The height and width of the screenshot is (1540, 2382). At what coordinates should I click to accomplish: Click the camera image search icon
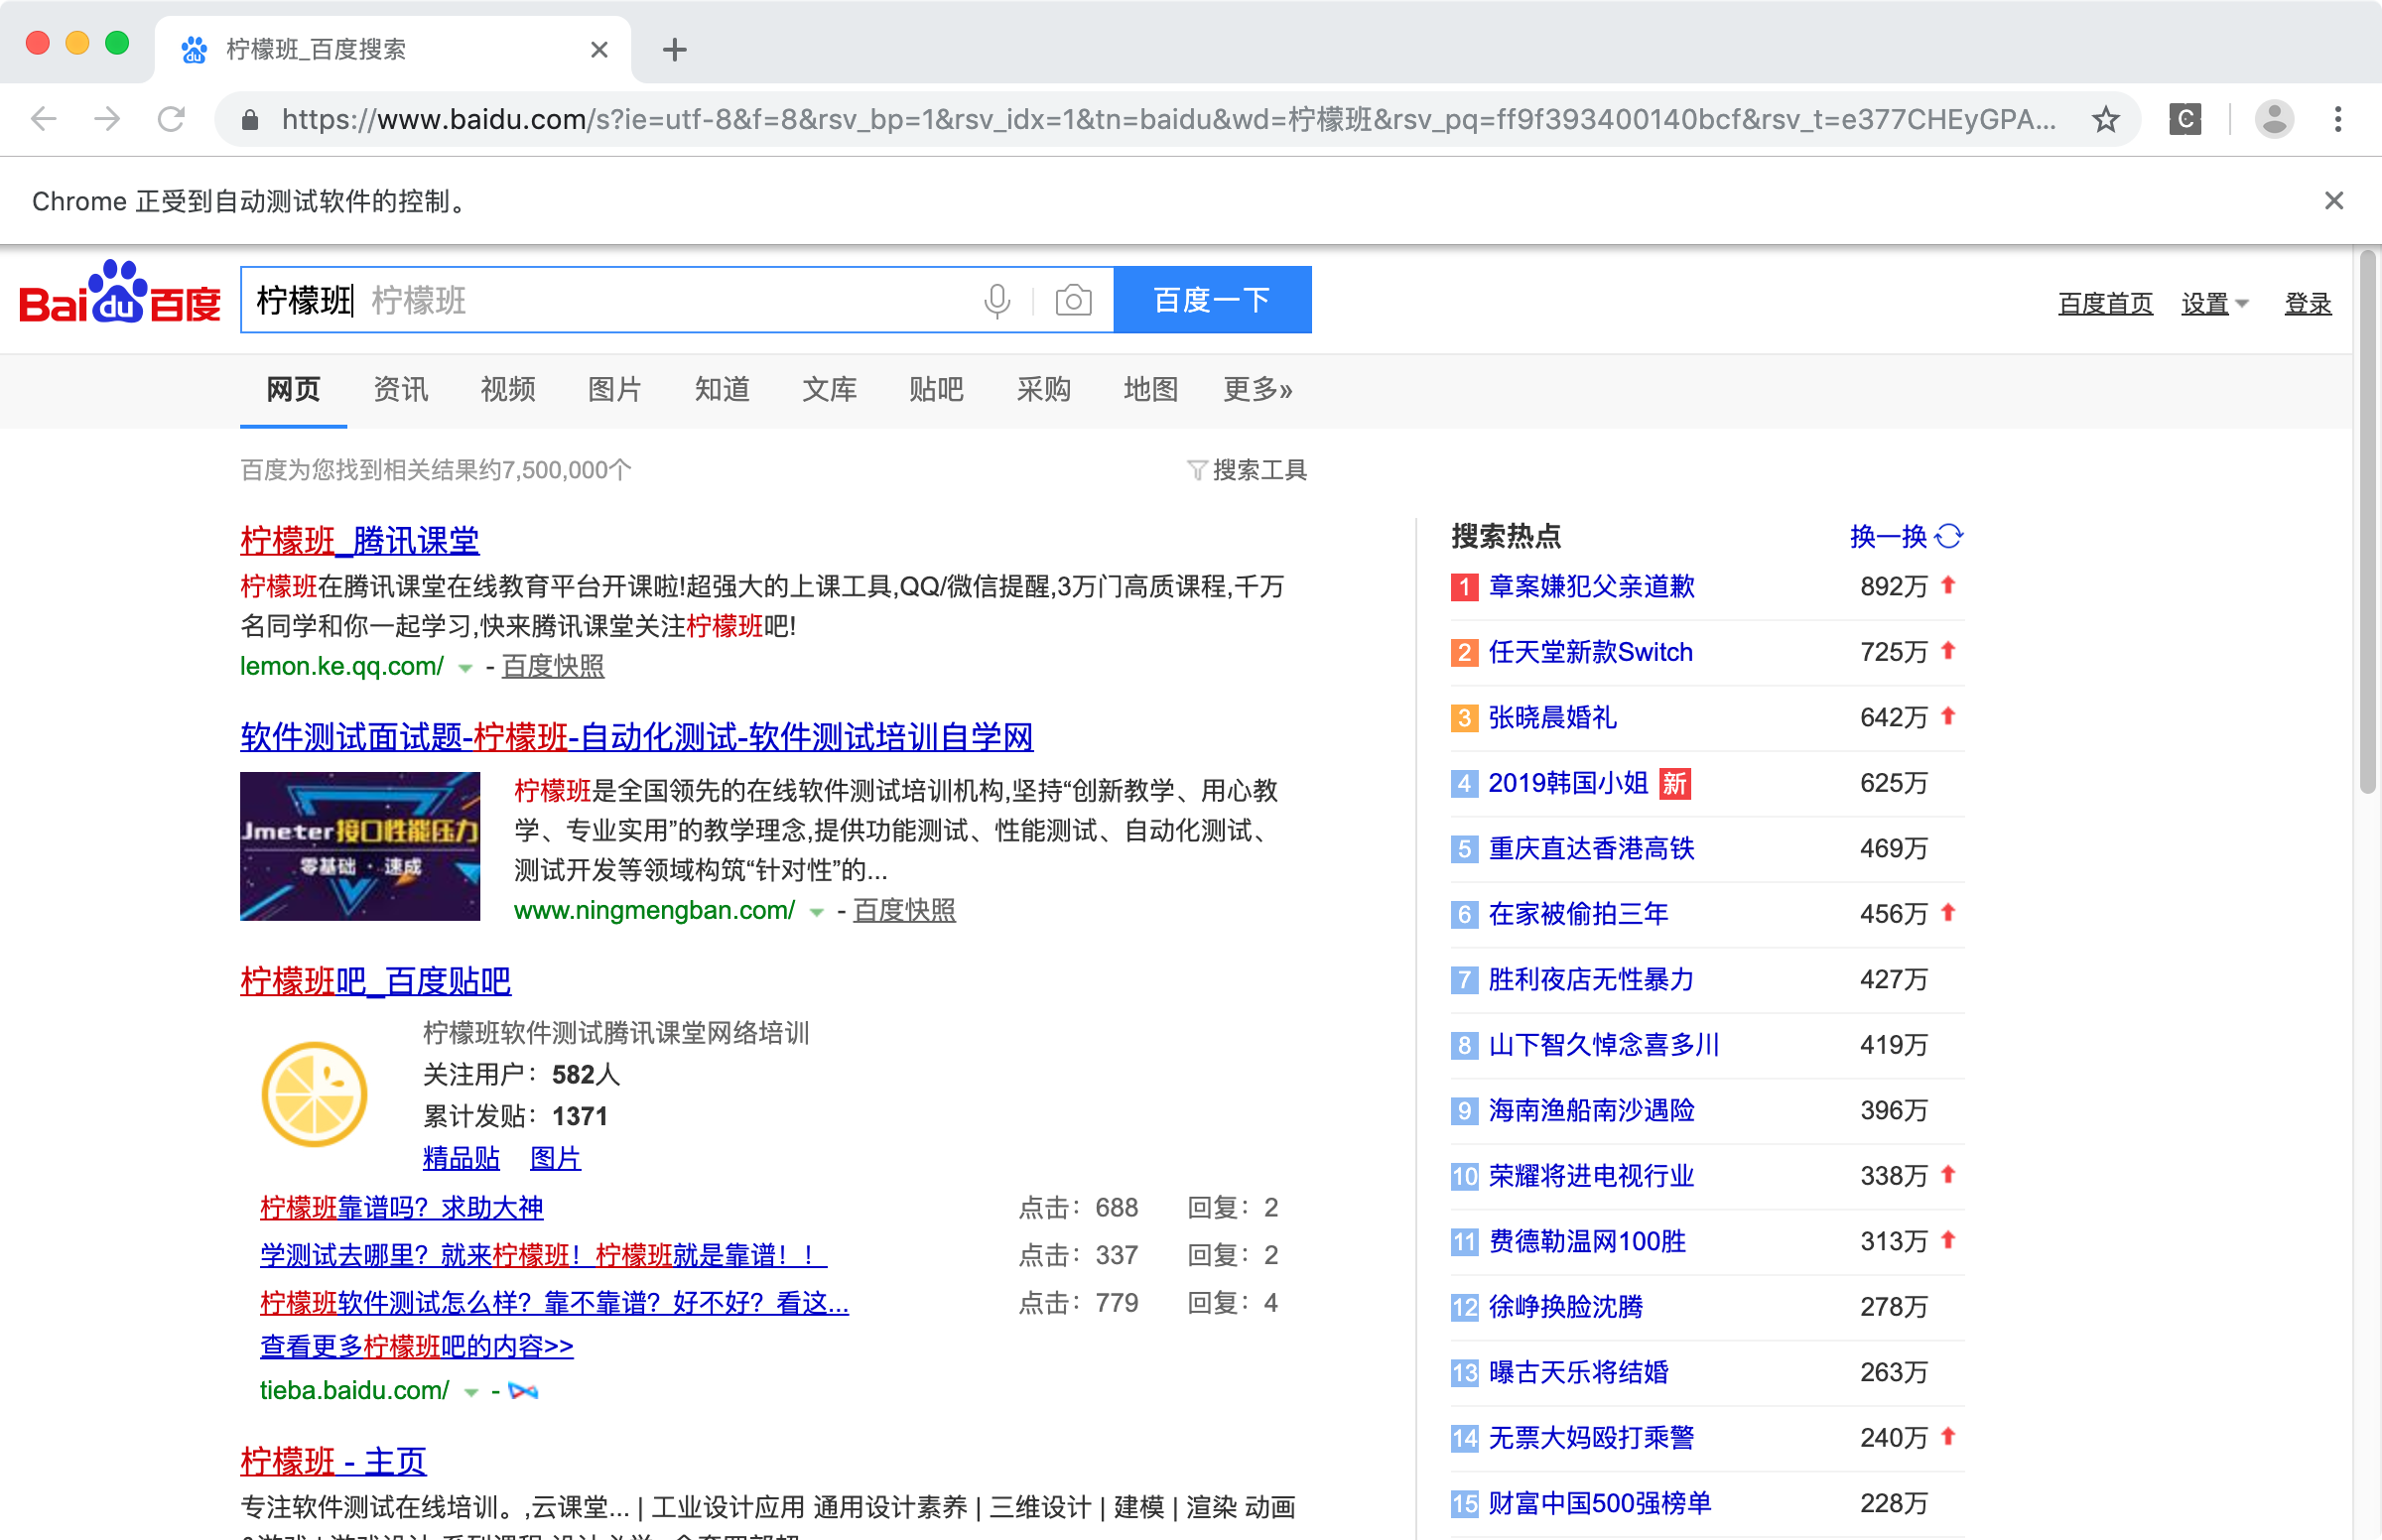[x=1073, y=301]
